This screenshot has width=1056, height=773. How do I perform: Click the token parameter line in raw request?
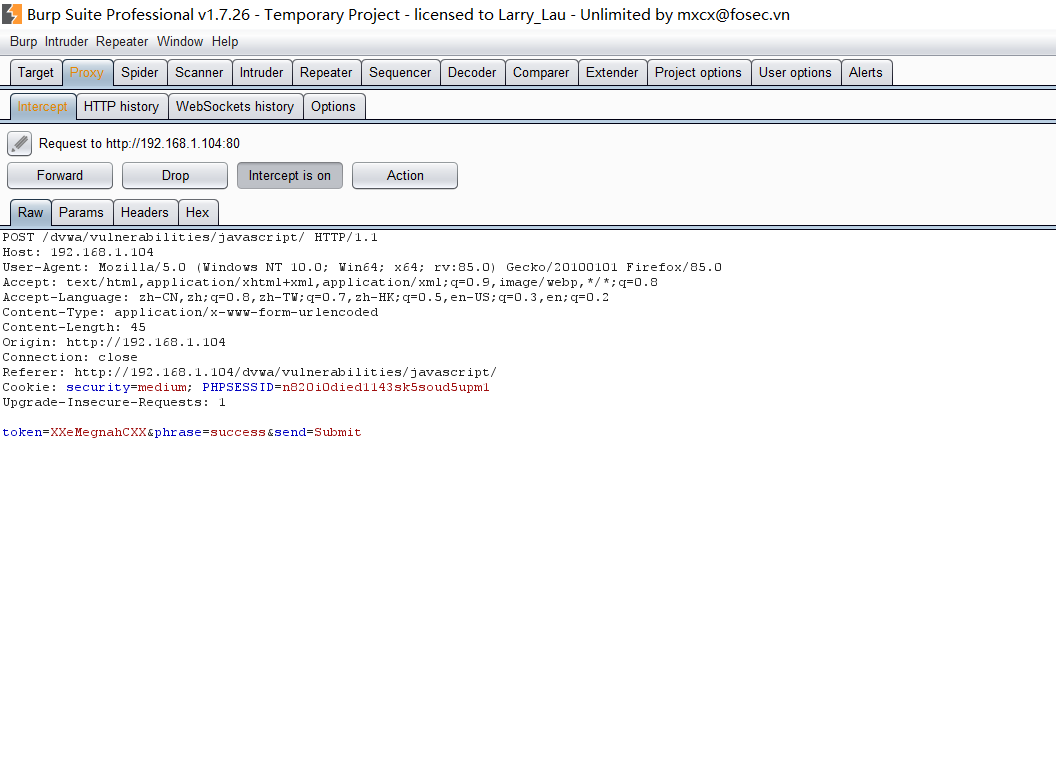[181, 432]
